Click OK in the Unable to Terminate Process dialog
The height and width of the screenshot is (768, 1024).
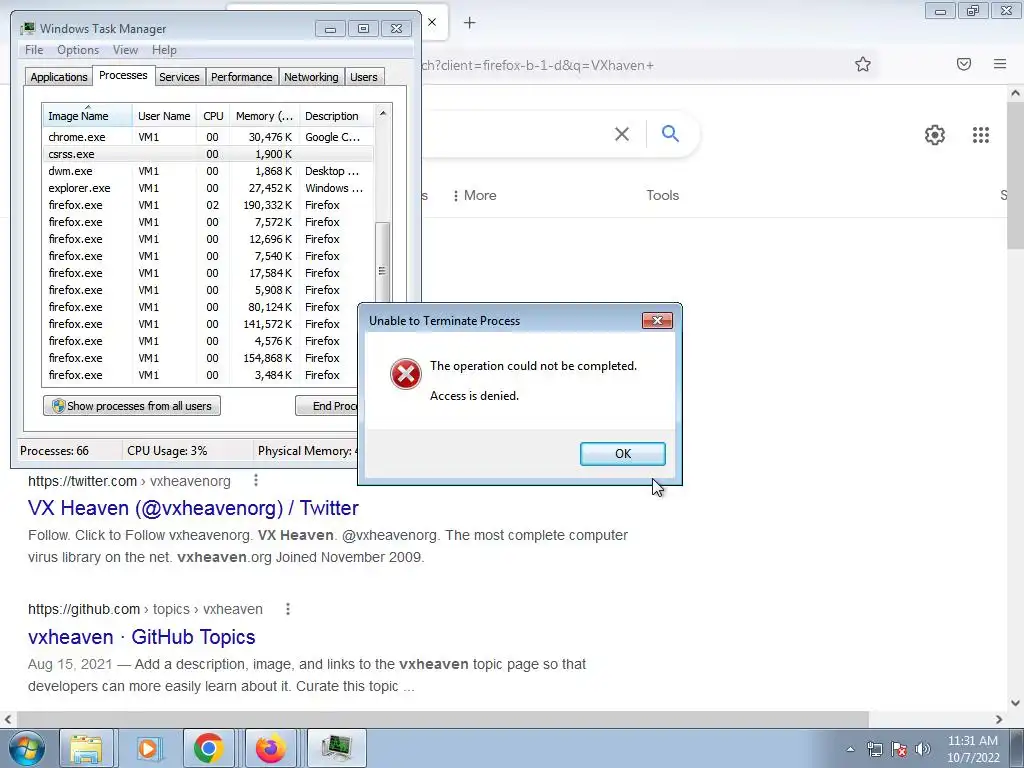(x=622, y=453)
